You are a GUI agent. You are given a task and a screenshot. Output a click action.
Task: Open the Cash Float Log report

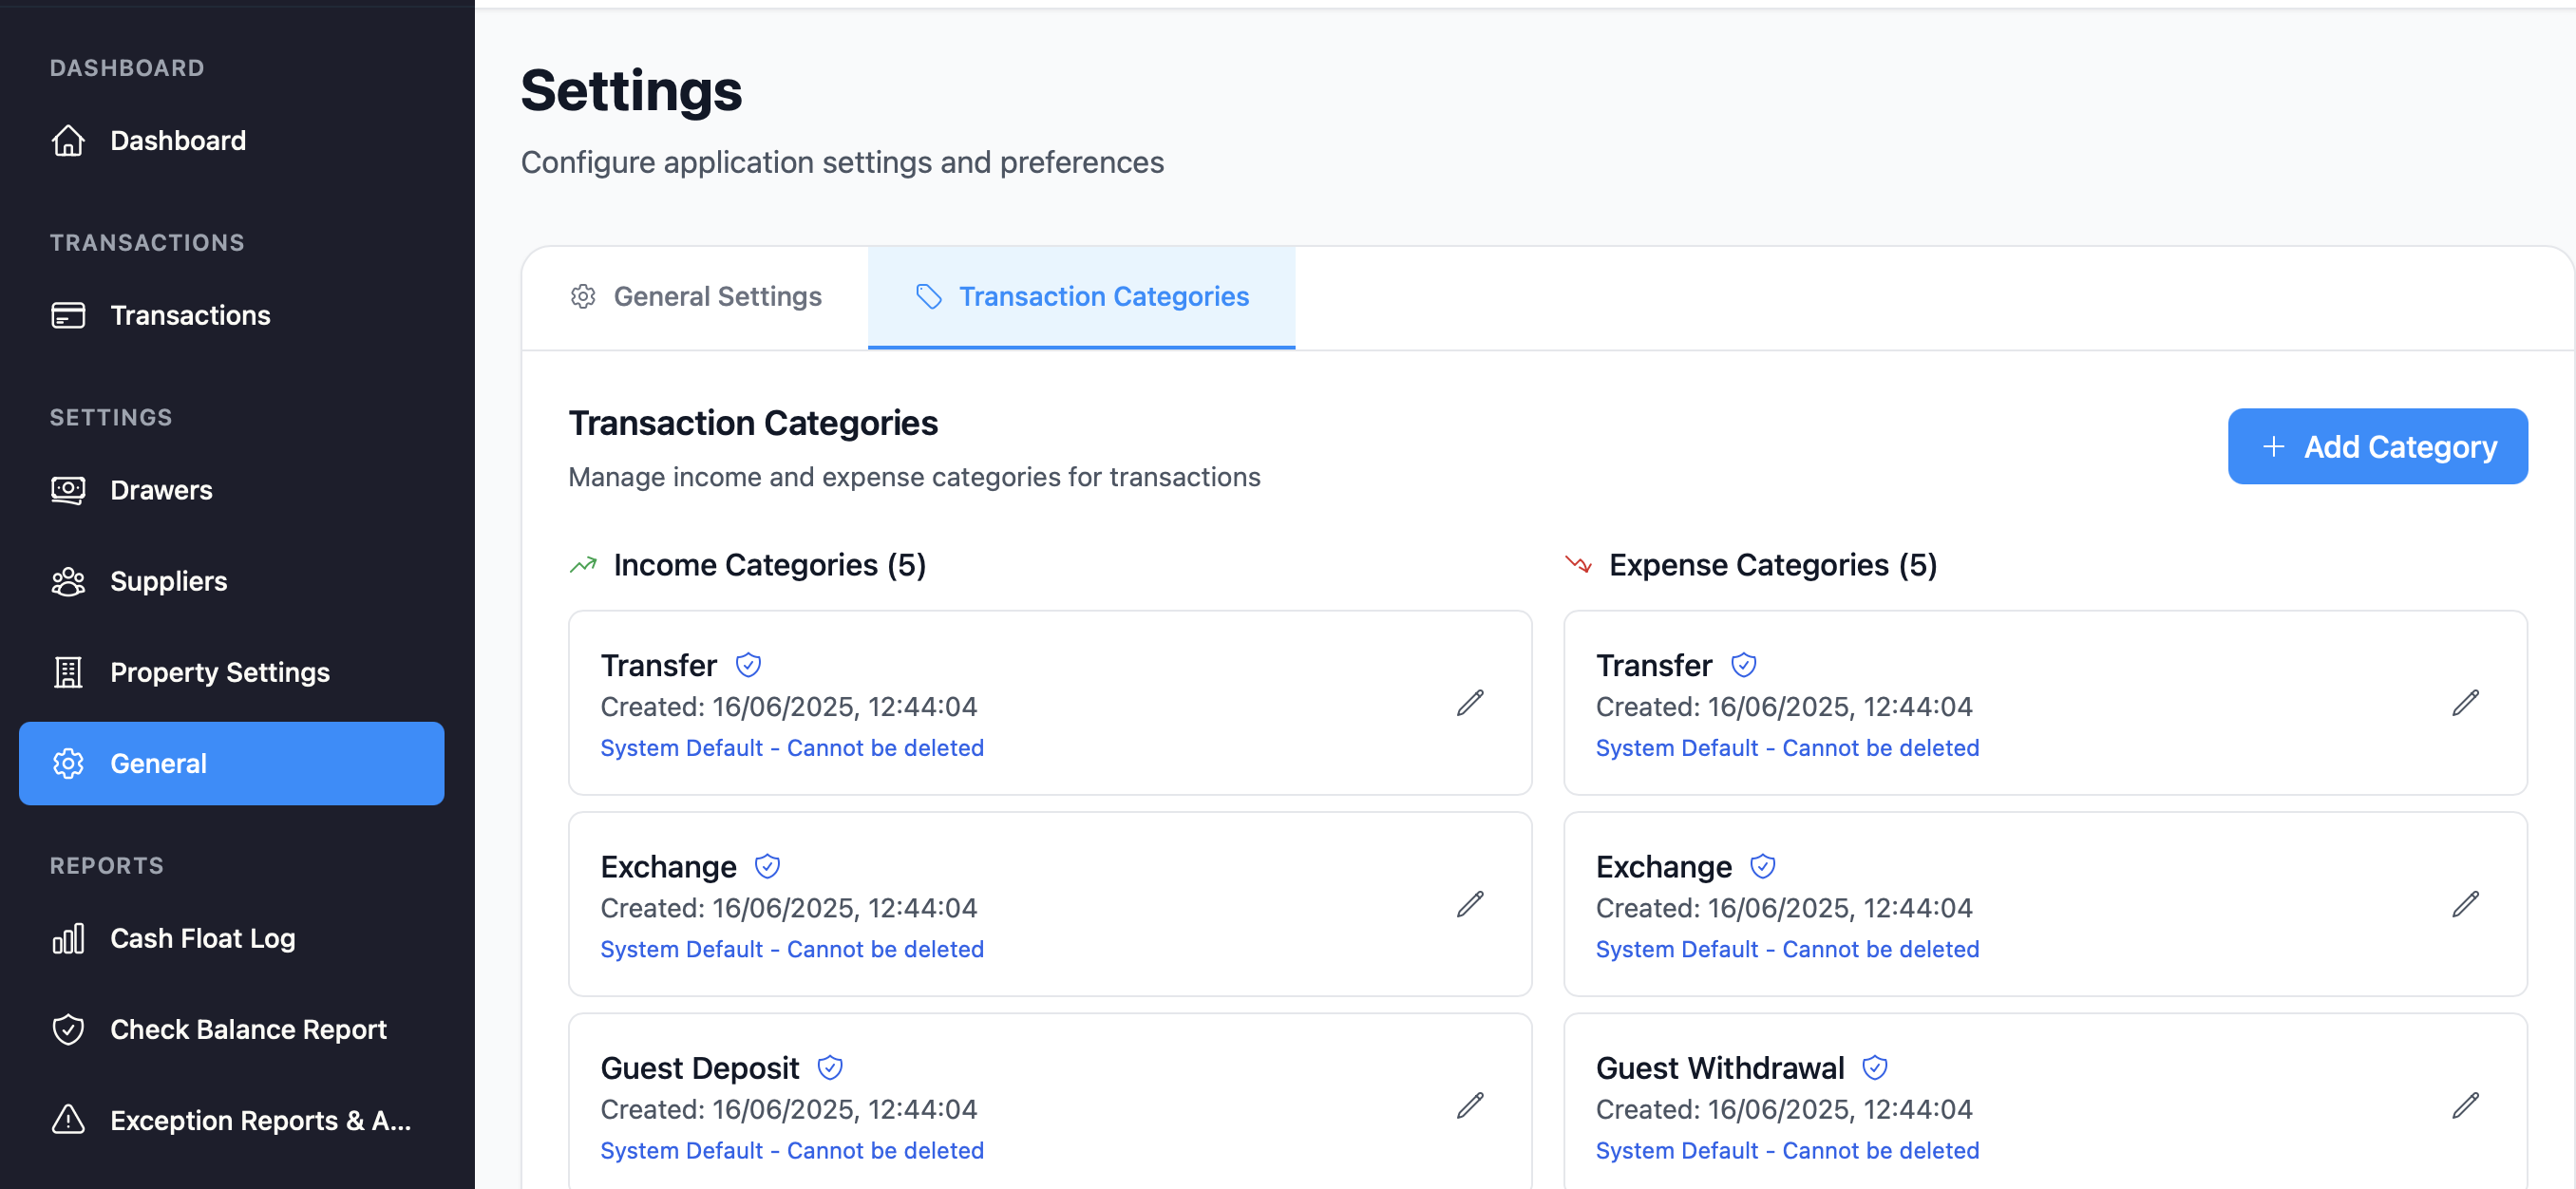click(x=202, y=938)
